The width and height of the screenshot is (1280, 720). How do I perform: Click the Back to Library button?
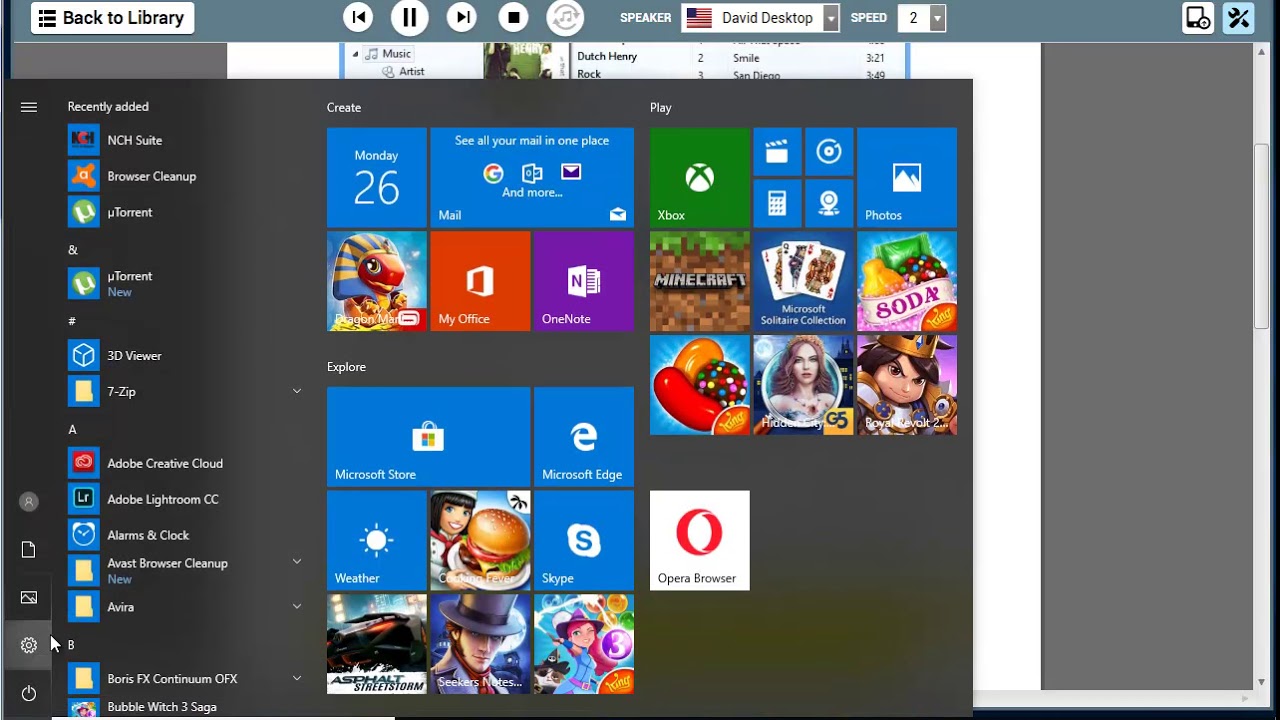click(x=112, y=18)
